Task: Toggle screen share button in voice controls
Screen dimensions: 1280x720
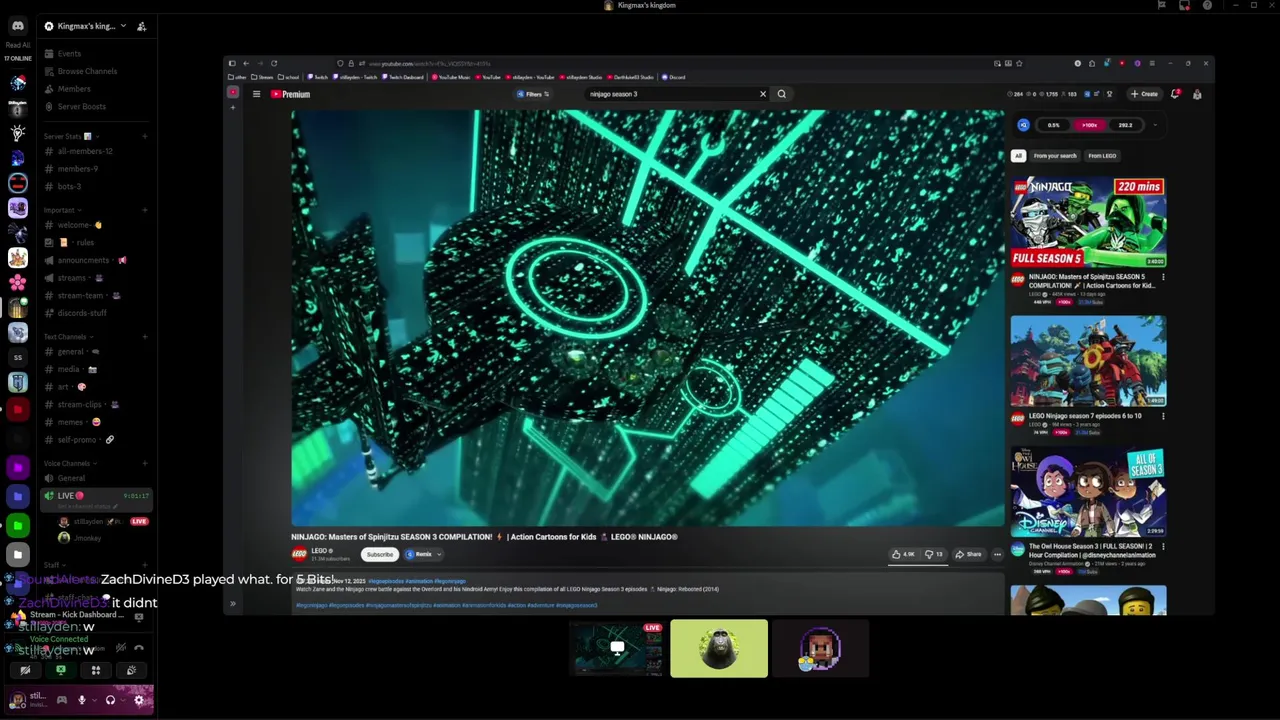Action: 61,671
